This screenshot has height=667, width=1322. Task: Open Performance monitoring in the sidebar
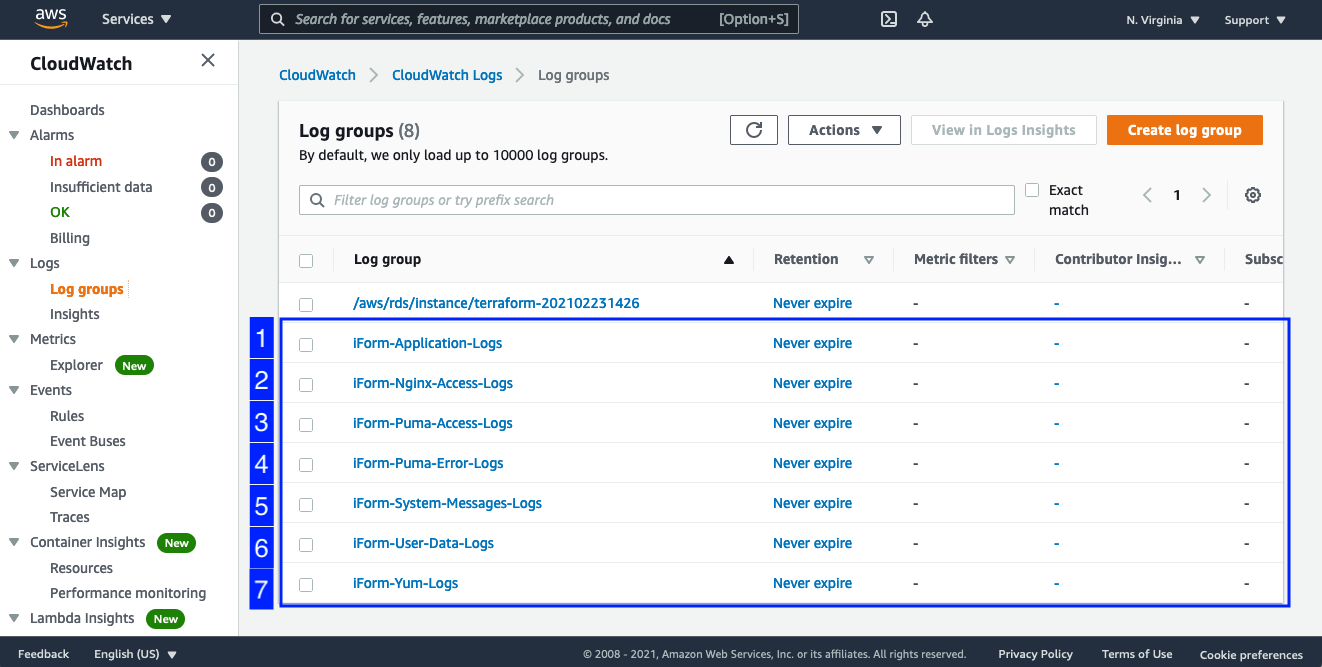point(128,593)
